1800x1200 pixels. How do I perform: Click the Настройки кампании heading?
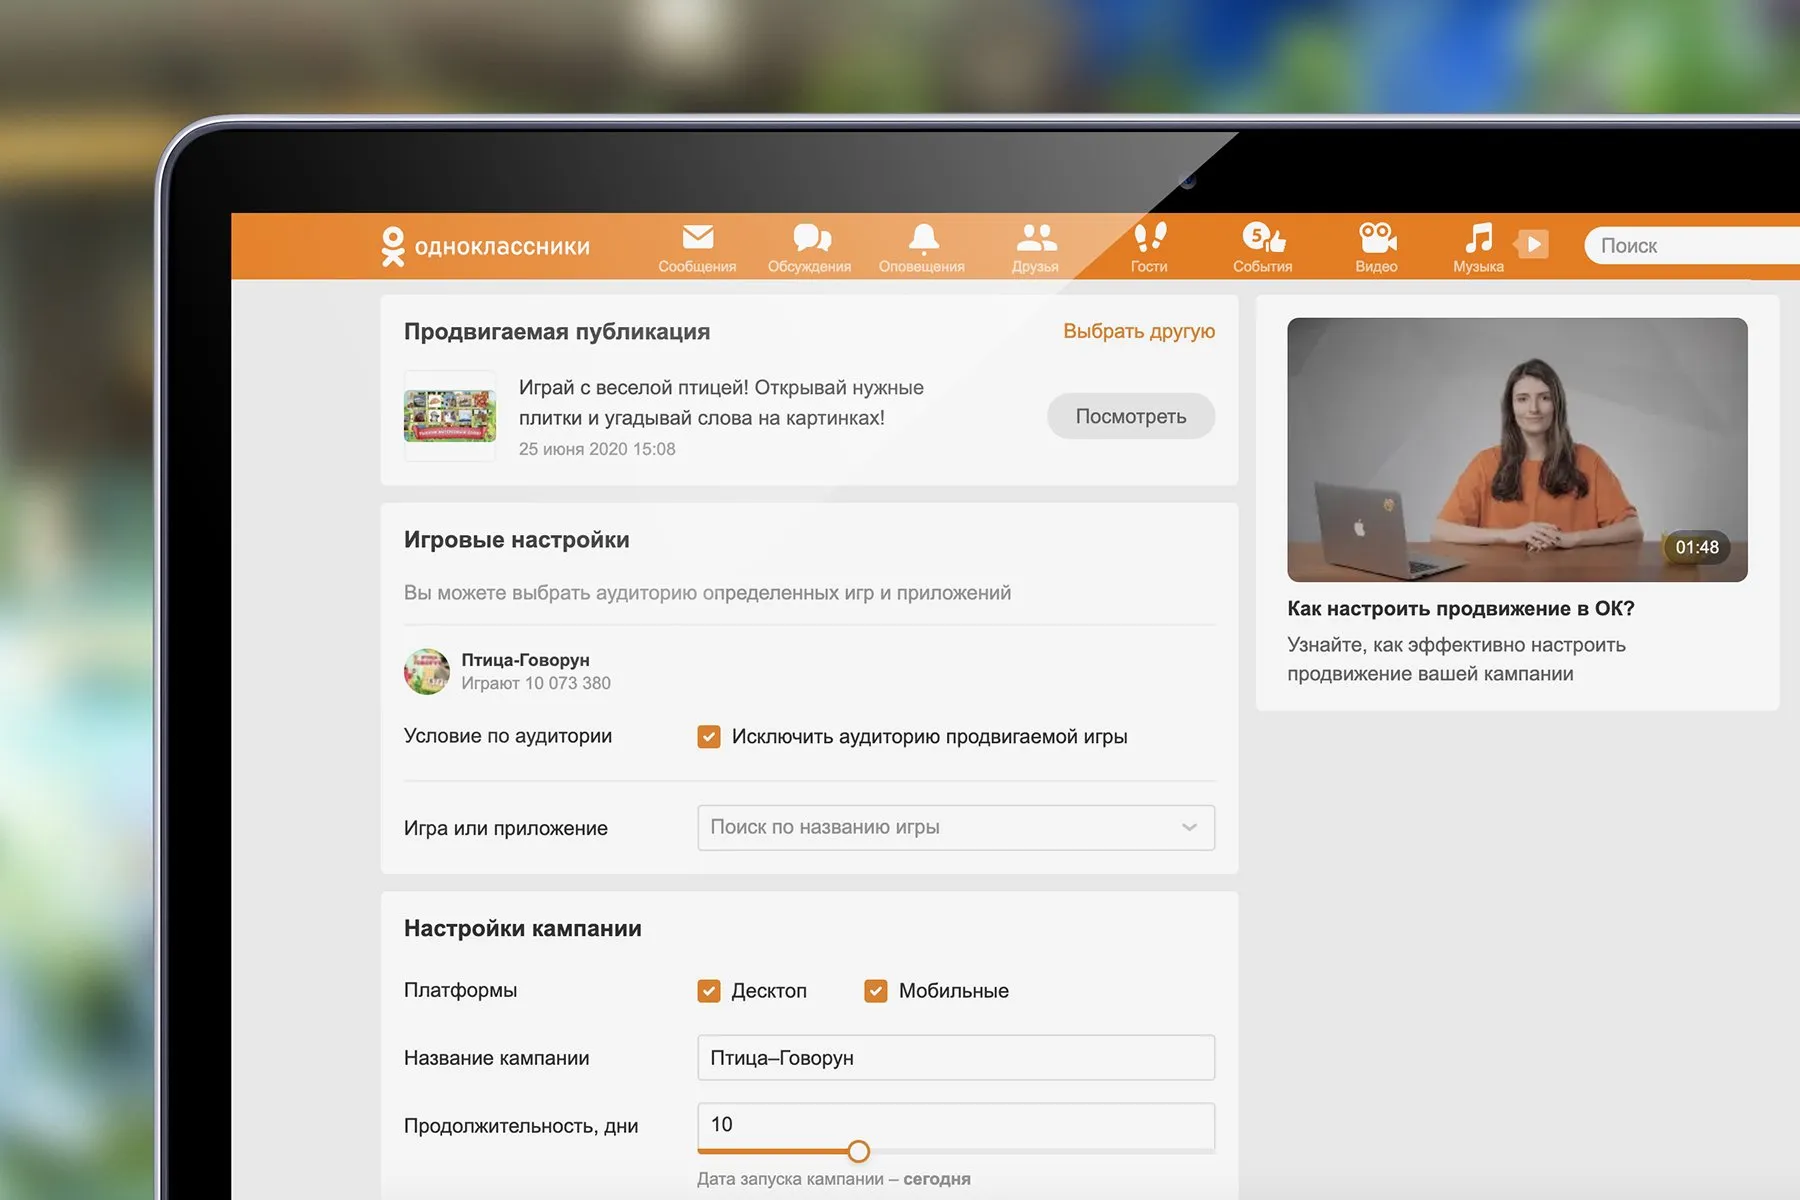[523, 929]
